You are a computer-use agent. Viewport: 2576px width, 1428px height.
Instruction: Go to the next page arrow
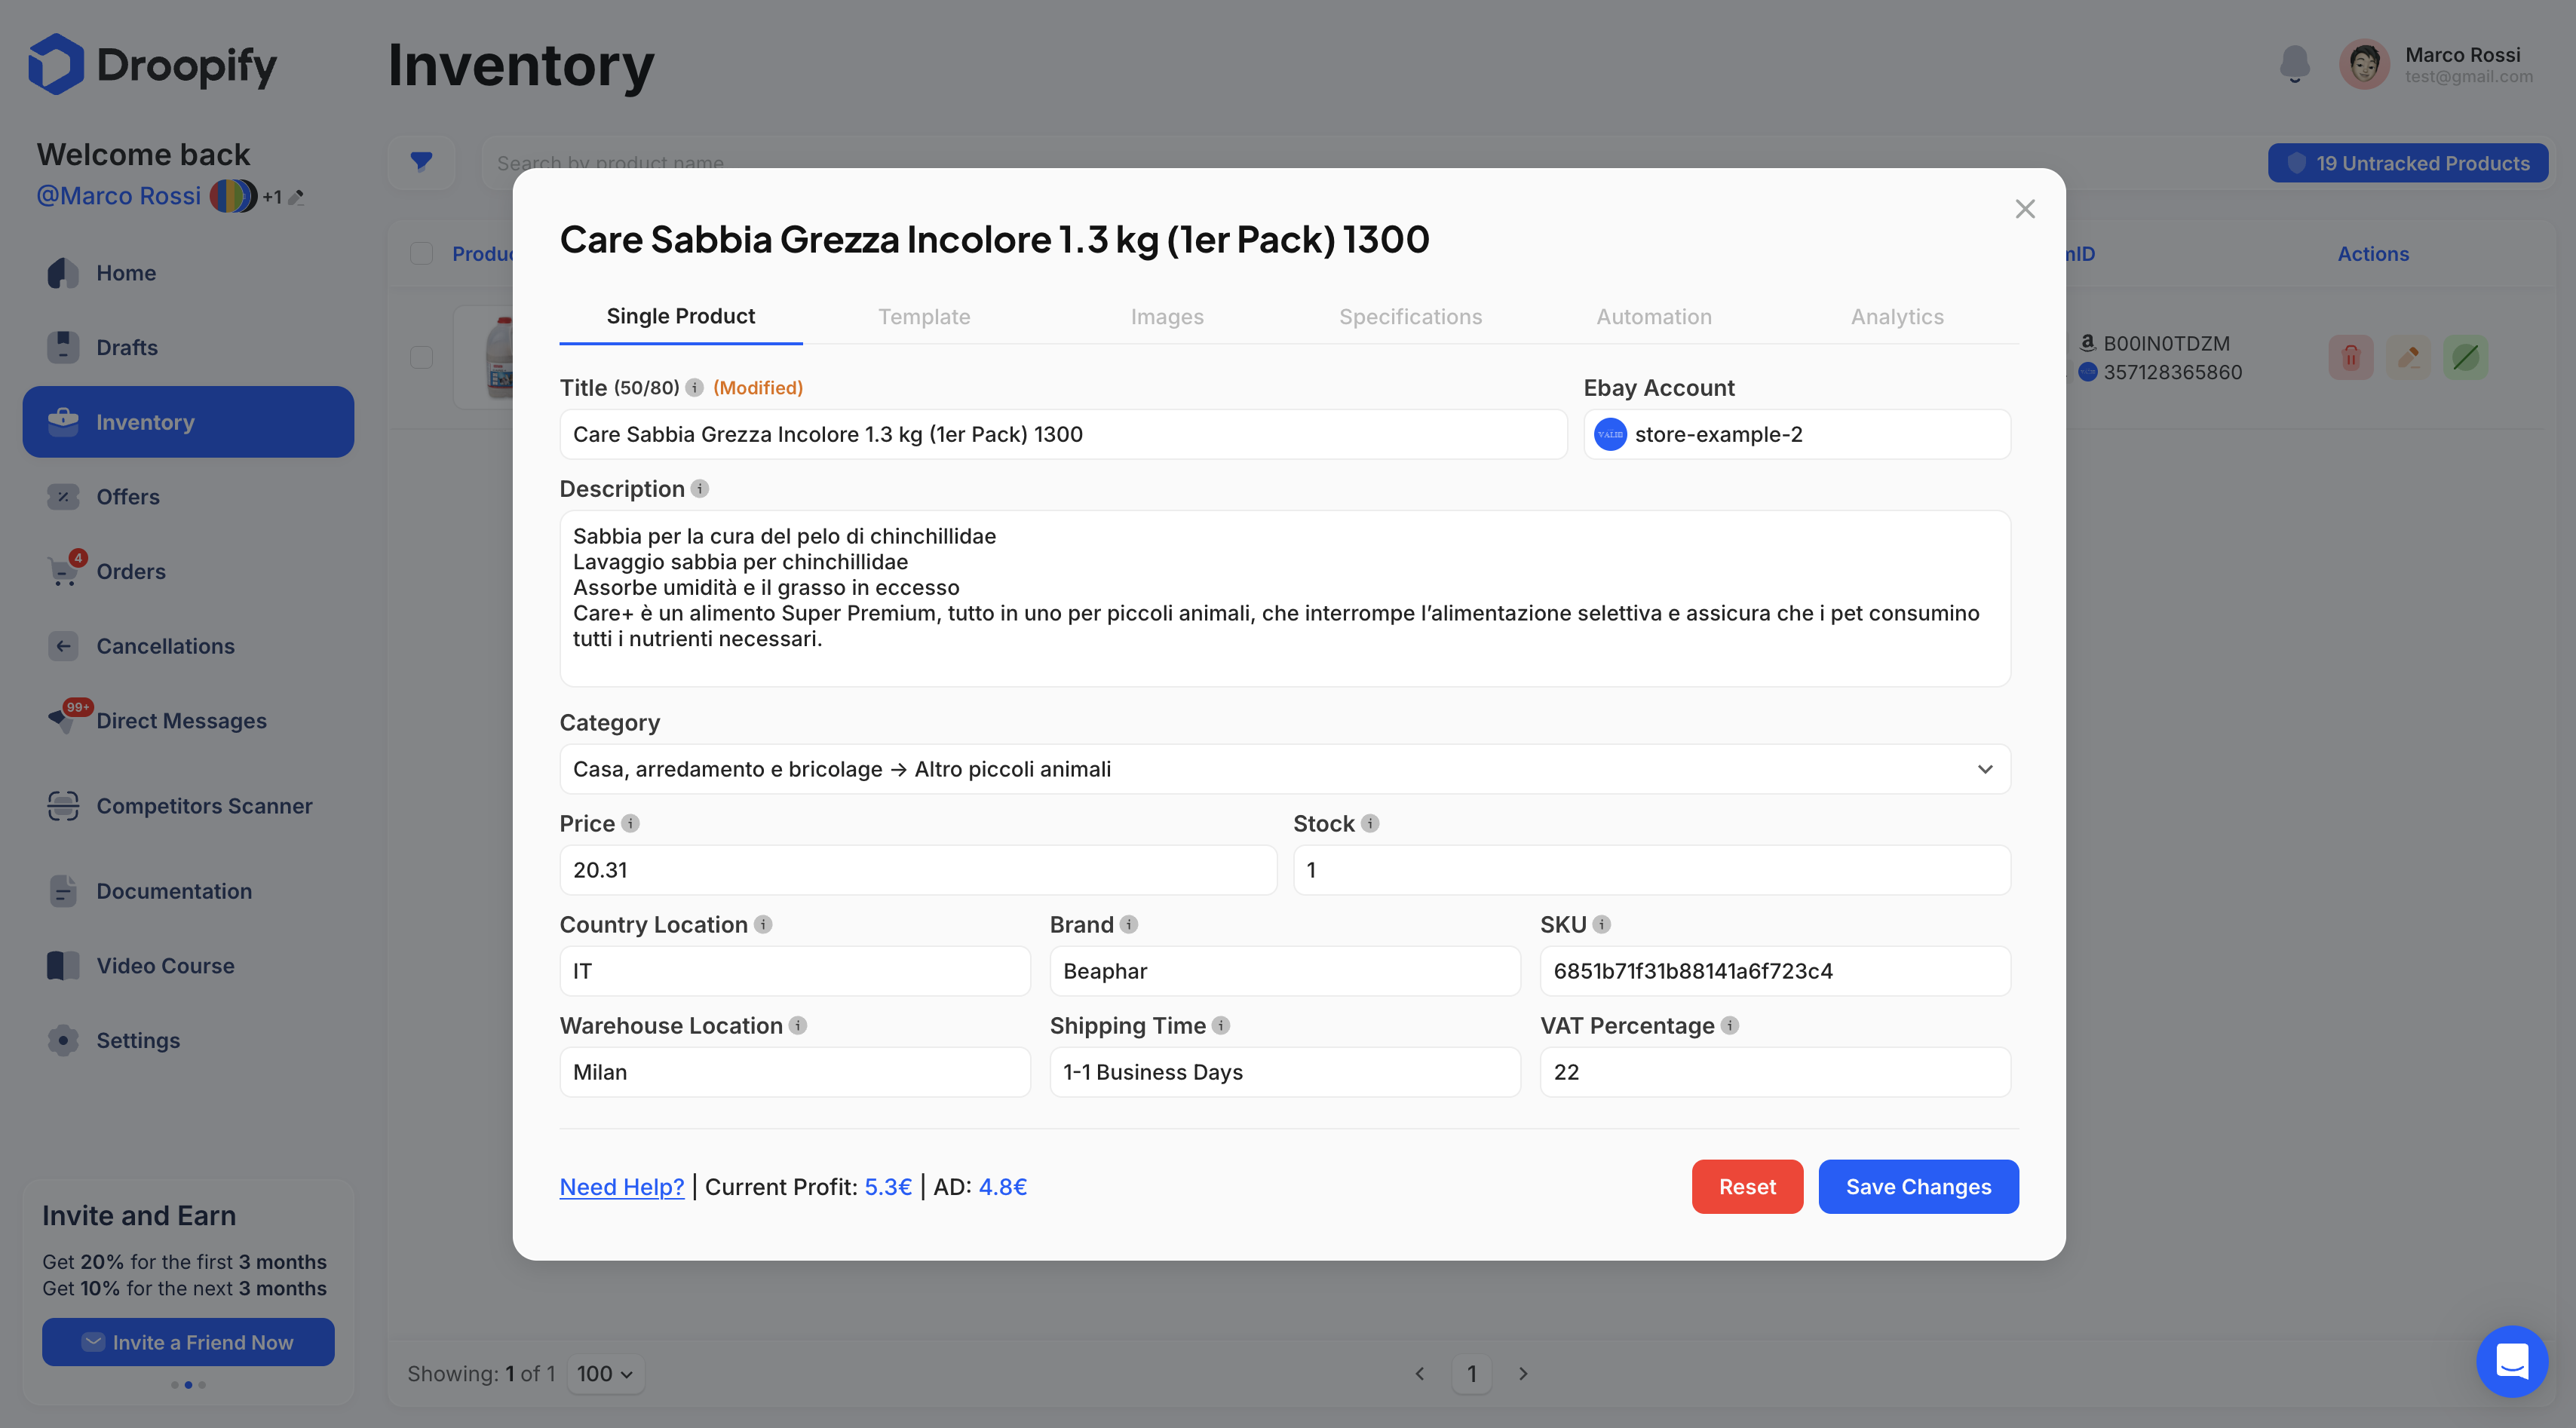point(1523,1374)
